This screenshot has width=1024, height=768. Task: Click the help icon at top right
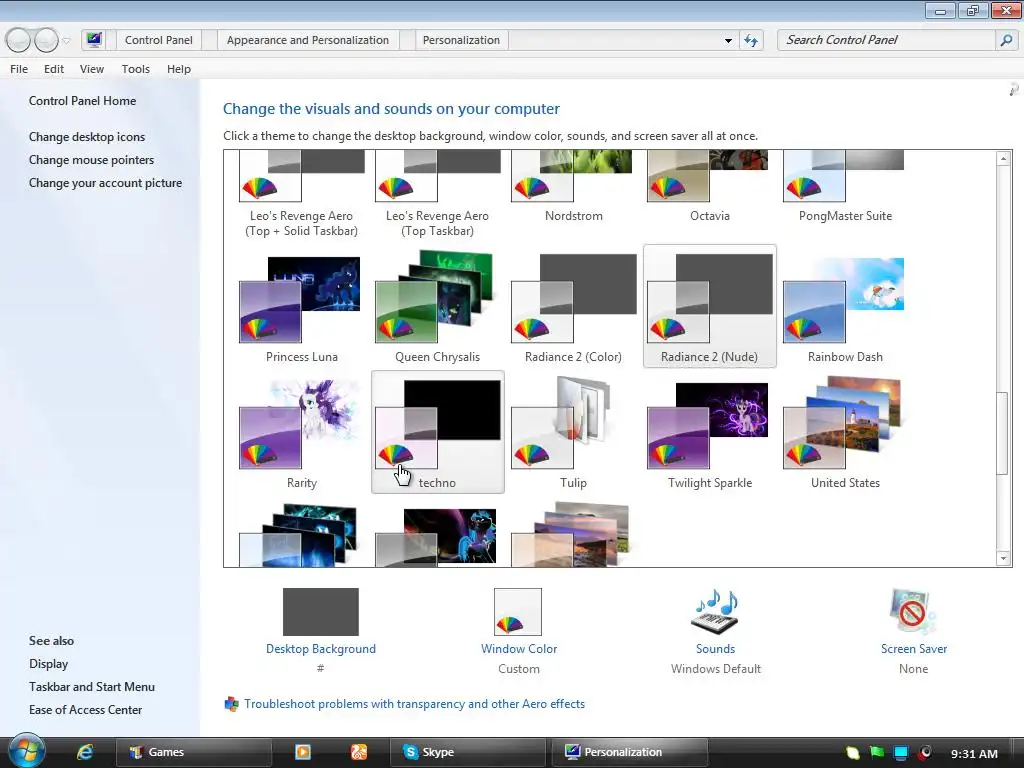tap(1014, 89)
